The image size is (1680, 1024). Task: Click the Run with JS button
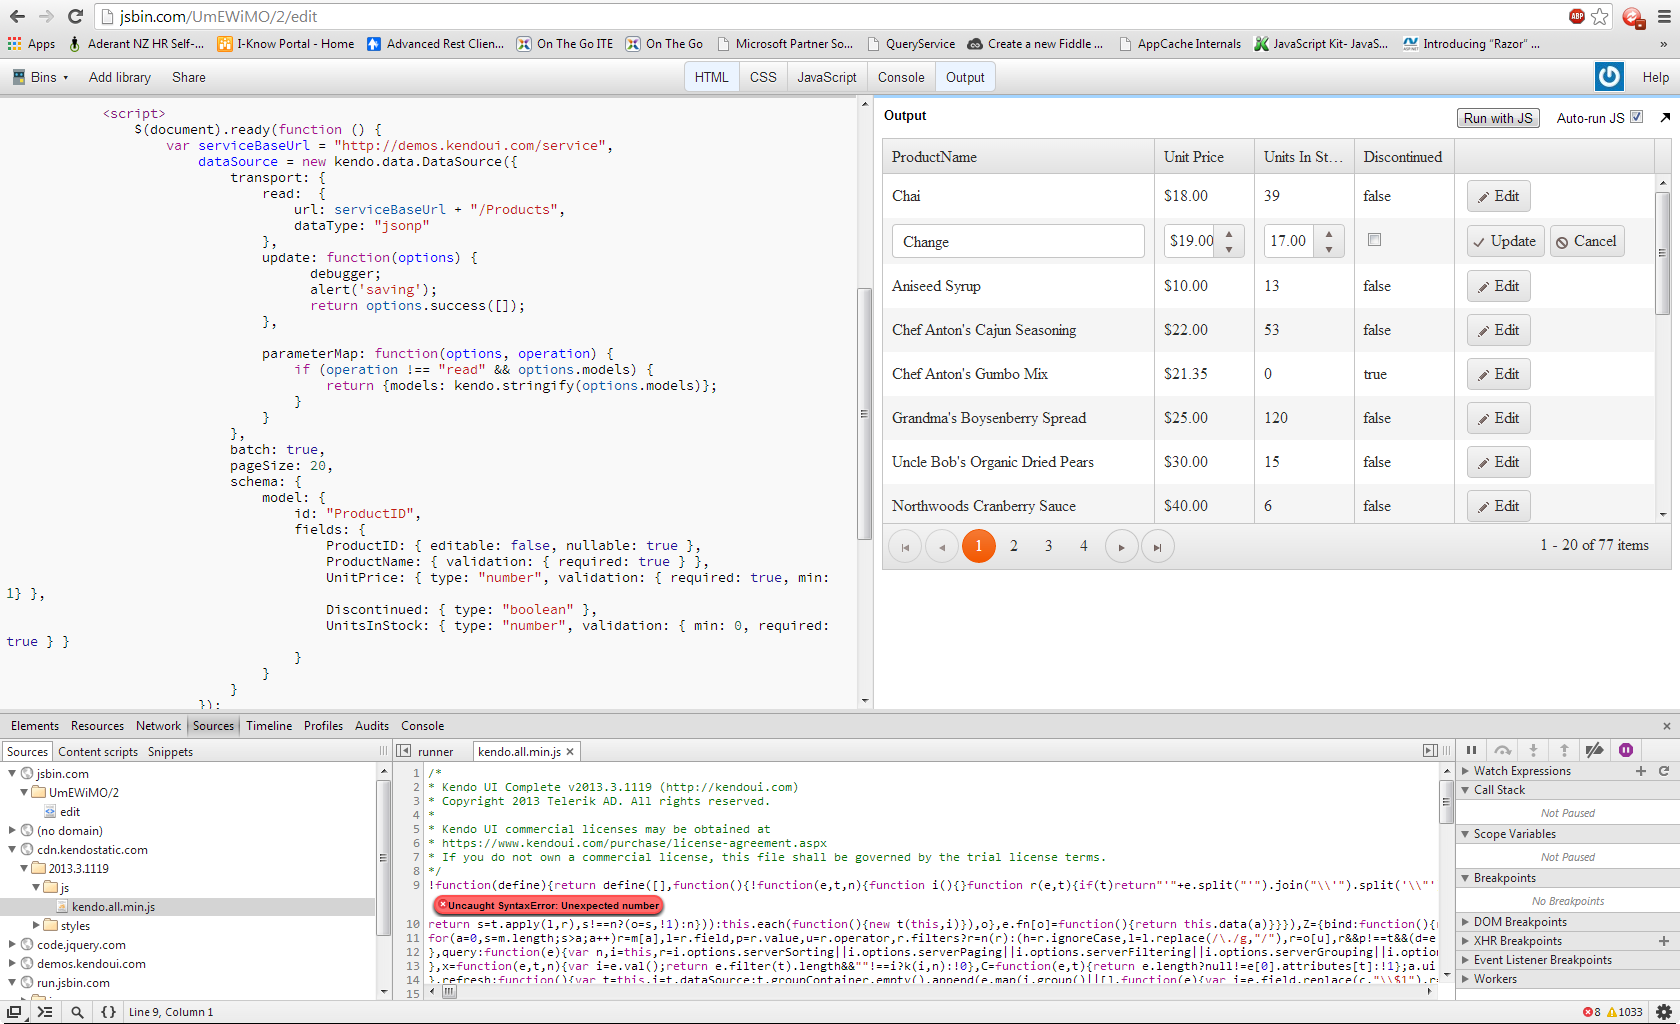(x=1497, y=118)
